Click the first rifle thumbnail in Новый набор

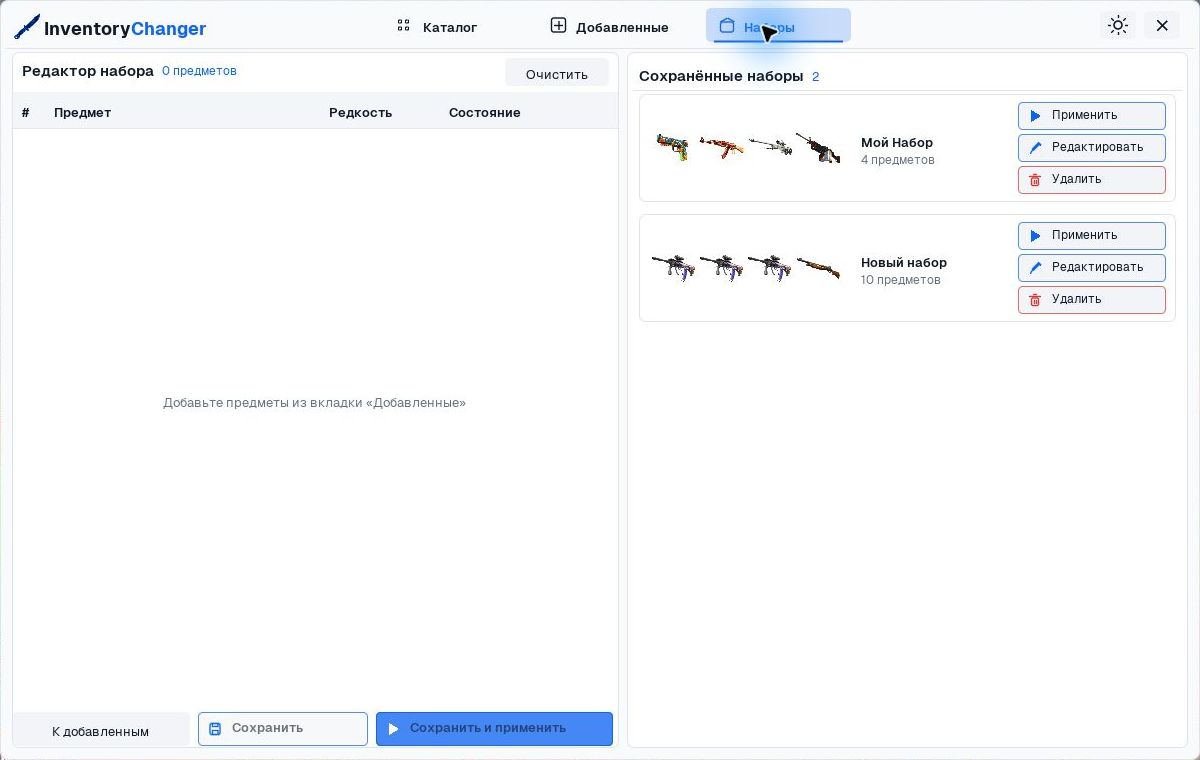(x=673, y=268)
